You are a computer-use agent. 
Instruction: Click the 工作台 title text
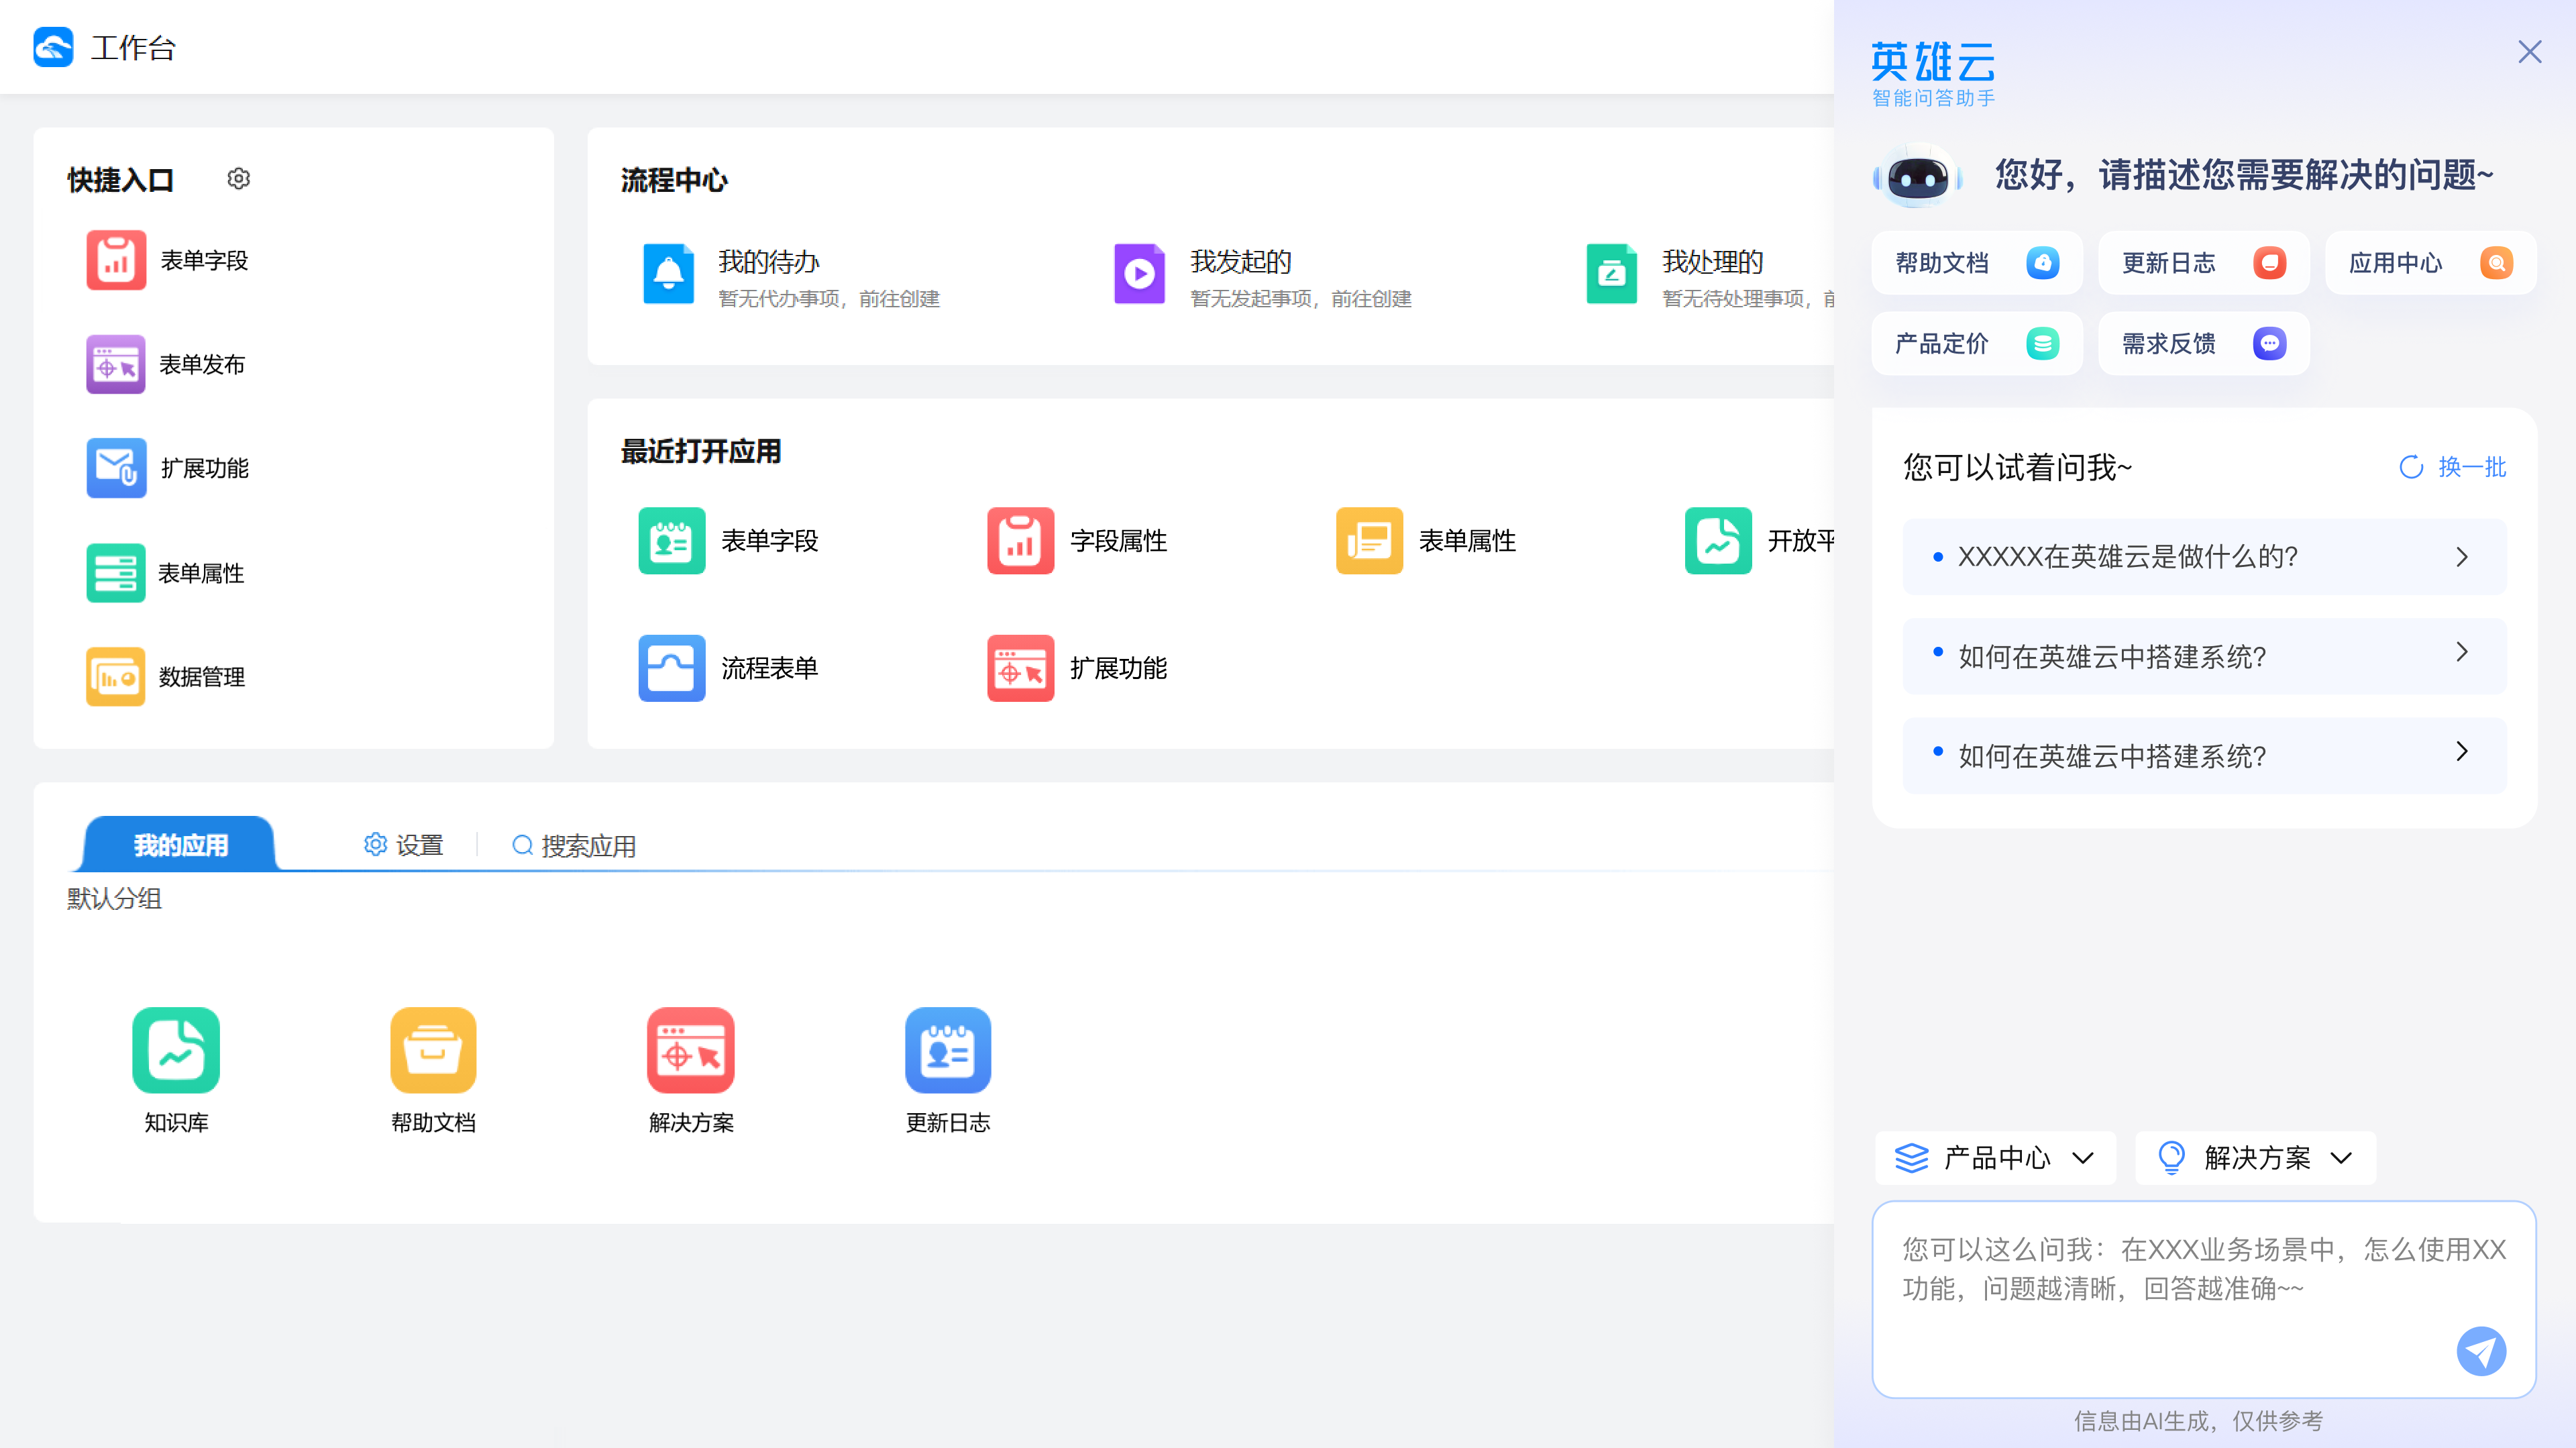click(x=133, y=48)
